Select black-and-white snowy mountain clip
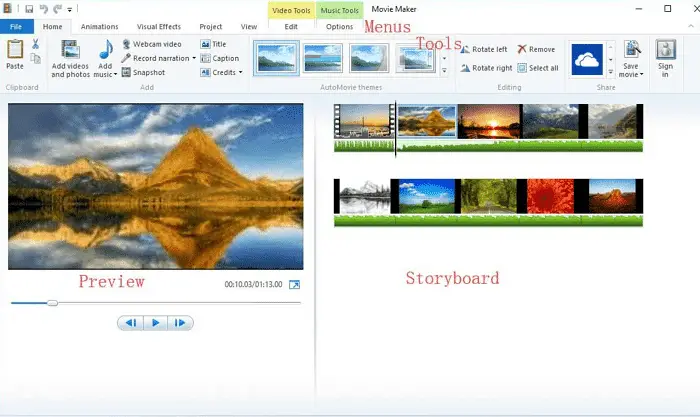 365,196
